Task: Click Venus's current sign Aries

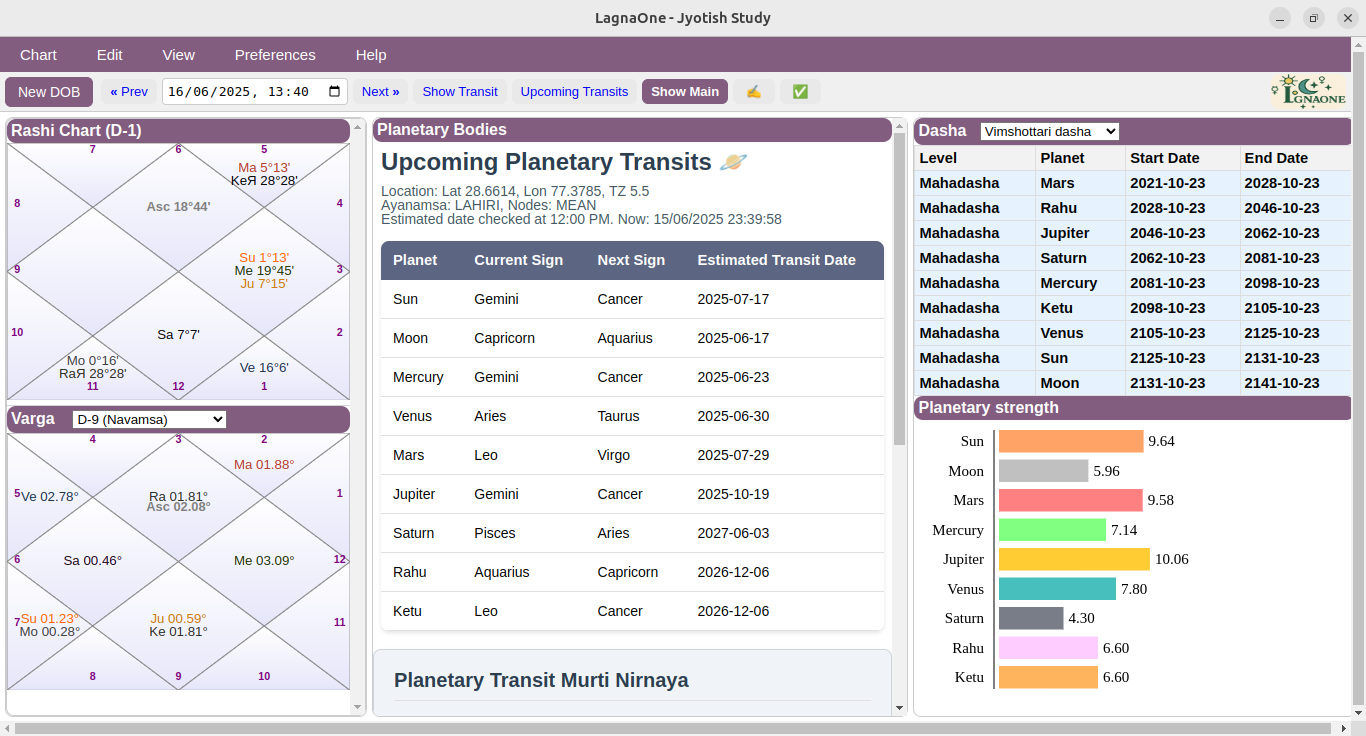Action: click(x=490, y=416)
